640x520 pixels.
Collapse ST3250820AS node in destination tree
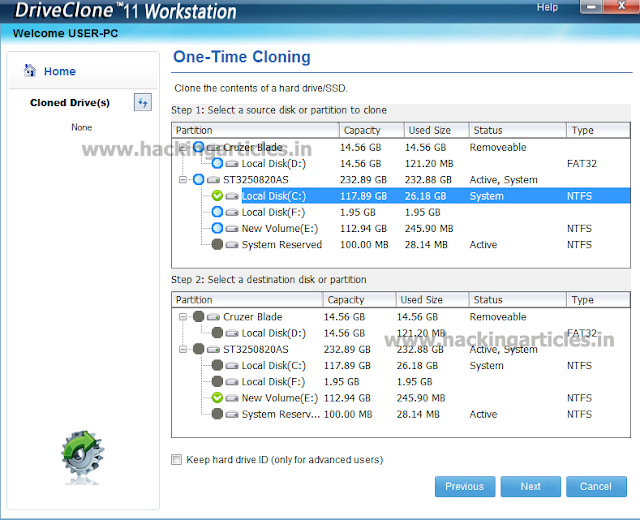(x=183, y=349)
